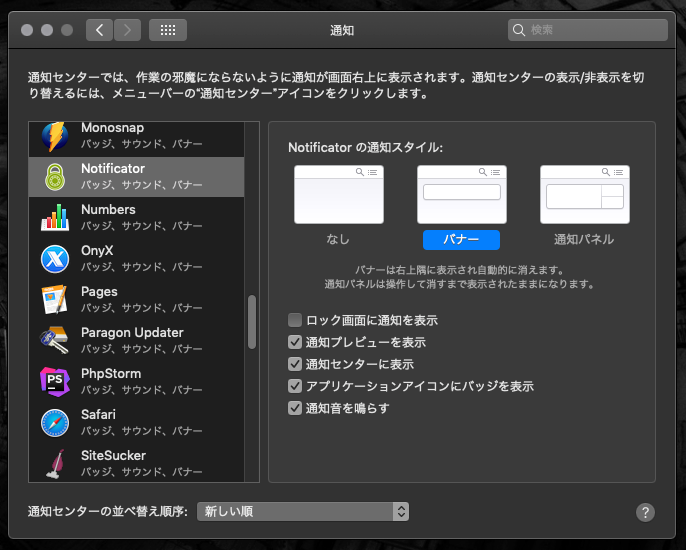
Task: Click the 通知センターの並べ替え順序 label
Action: click(108, 511)
